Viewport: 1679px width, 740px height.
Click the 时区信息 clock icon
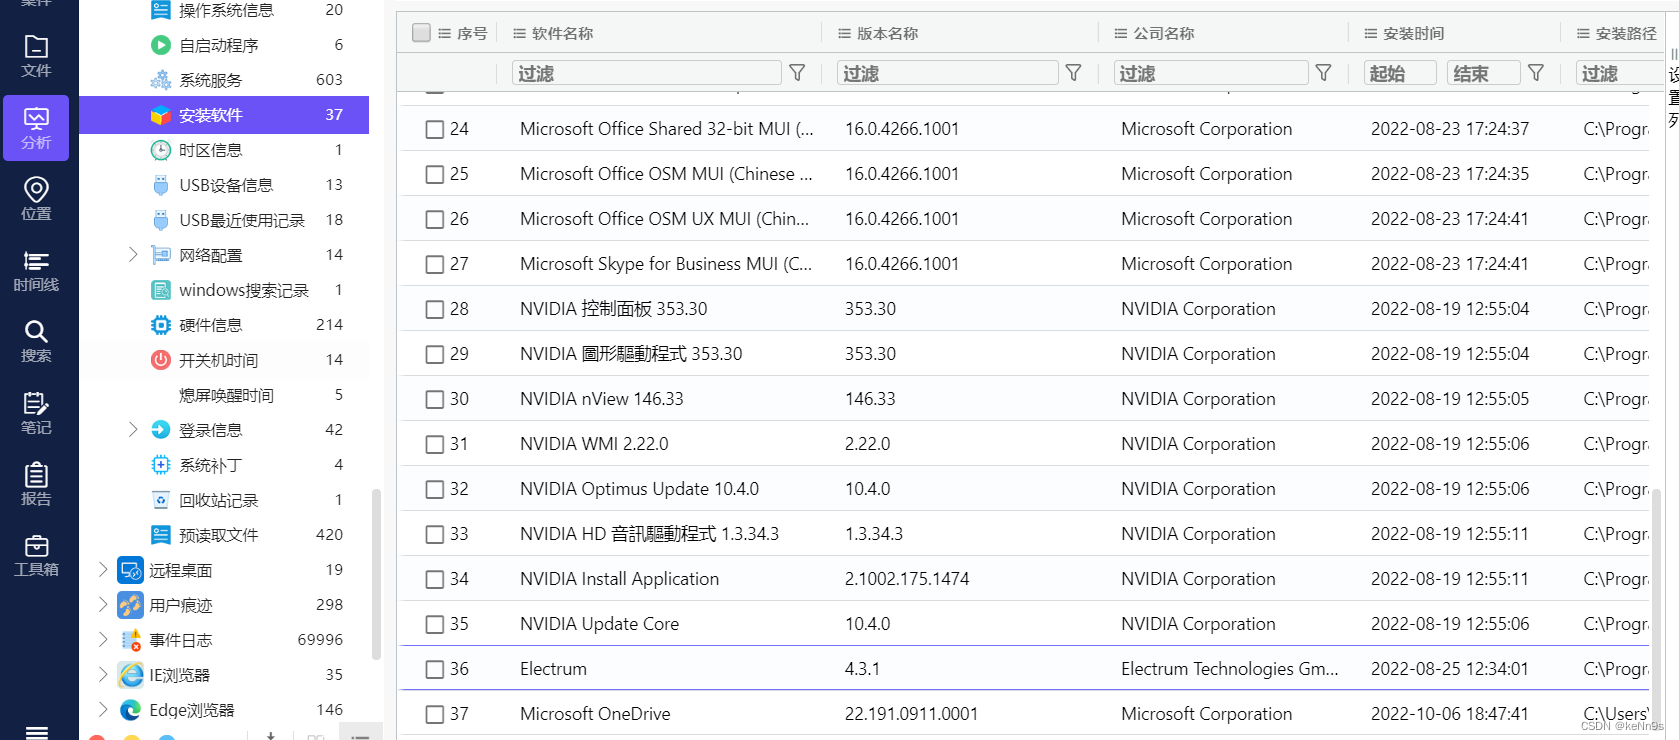point(160,150)
